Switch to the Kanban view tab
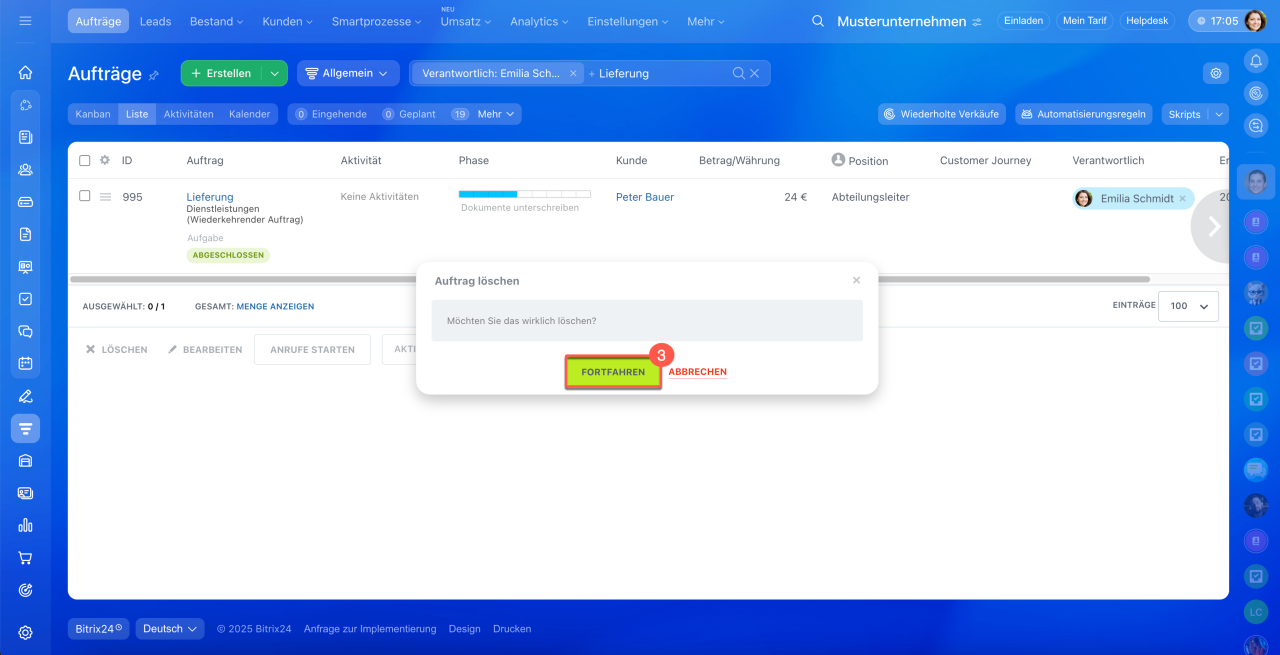The height and width of the screenshot is (655, 1280). [93, 114]
